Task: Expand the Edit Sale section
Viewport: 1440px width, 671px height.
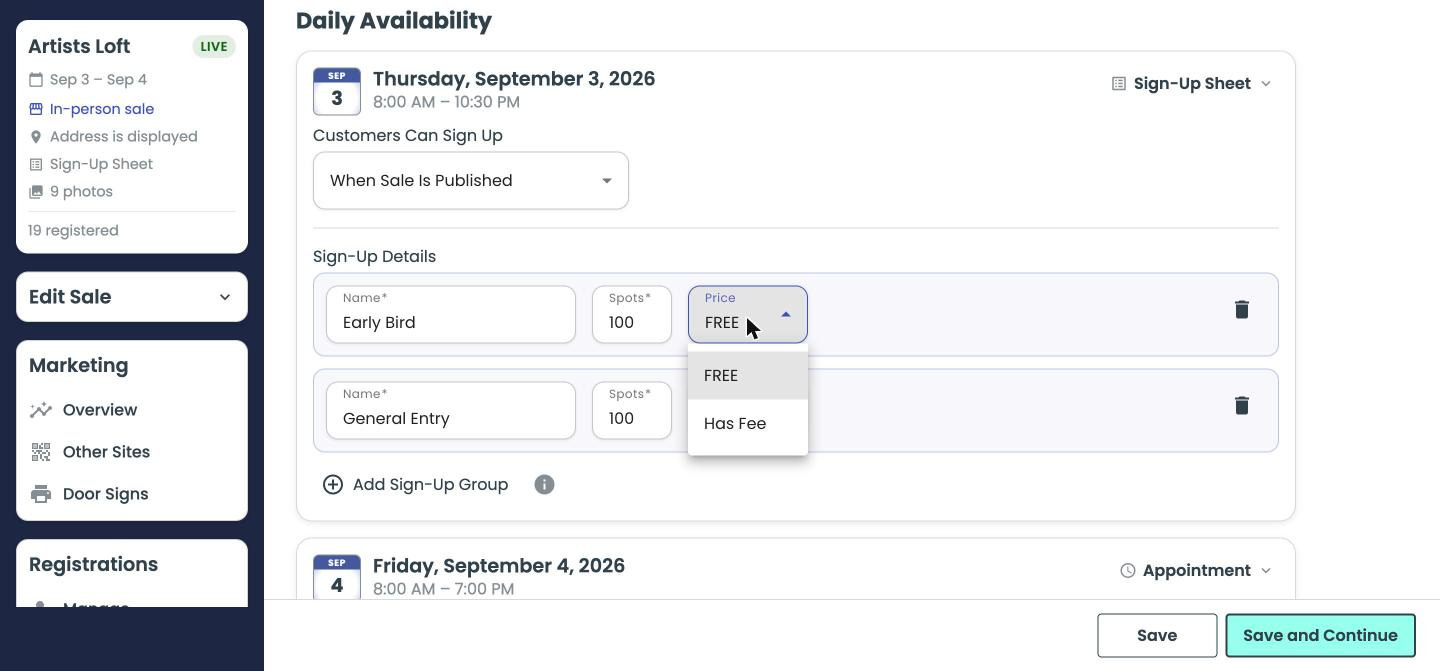Action: (132, 297)
